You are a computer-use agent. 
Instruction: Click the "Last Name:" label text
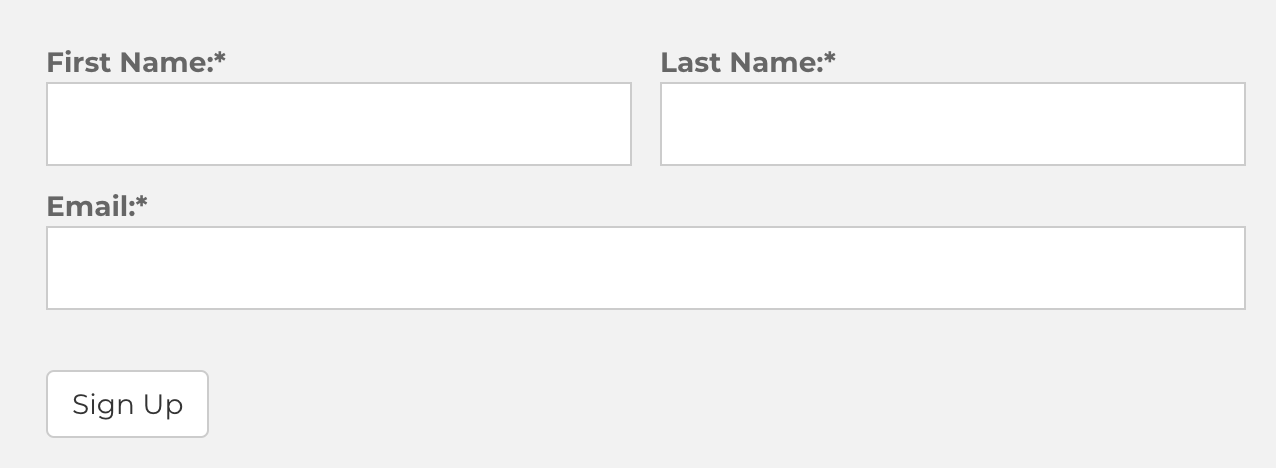coord(741,63)
